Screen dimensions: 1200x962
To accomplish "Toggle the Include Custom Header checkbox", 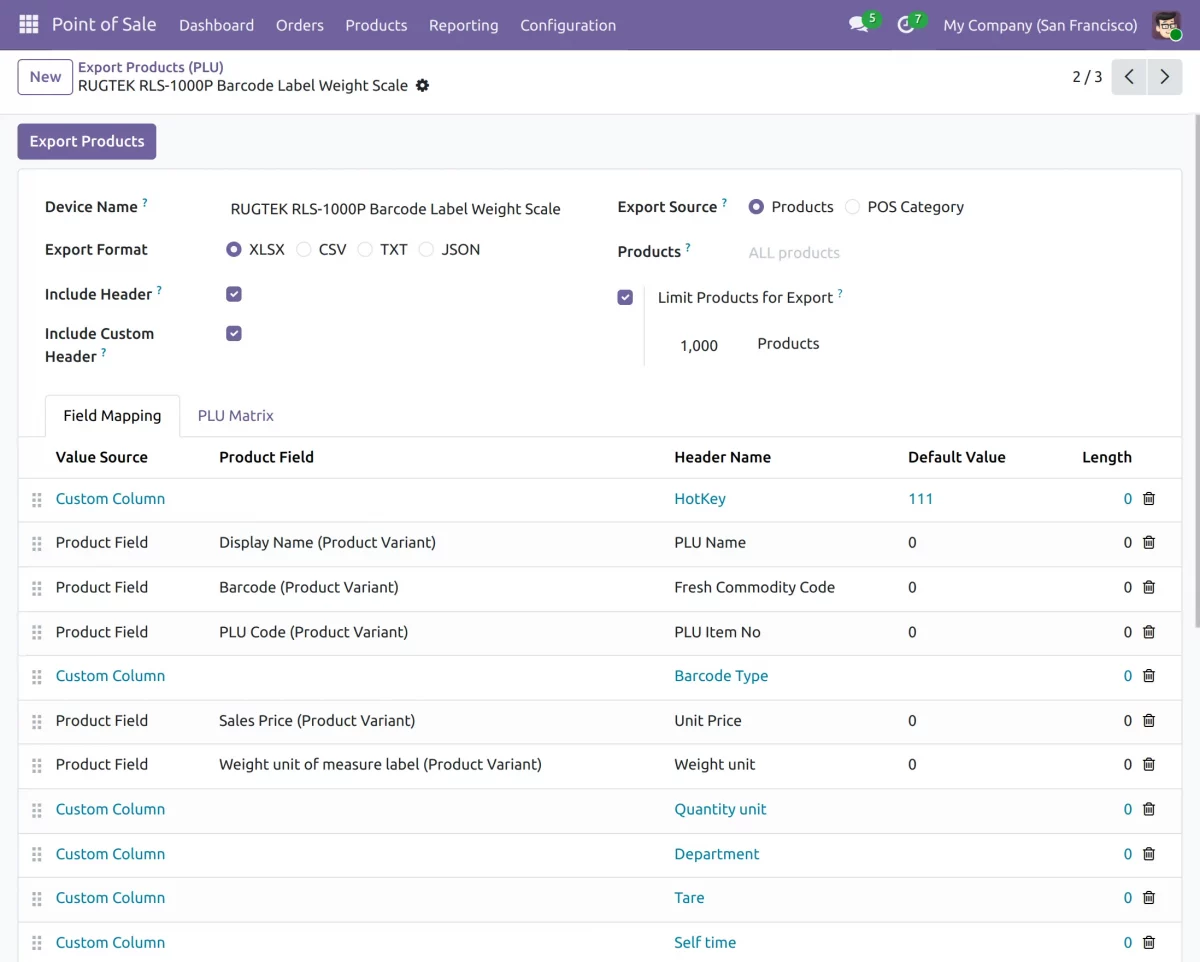I will click(x=234, y=334).
